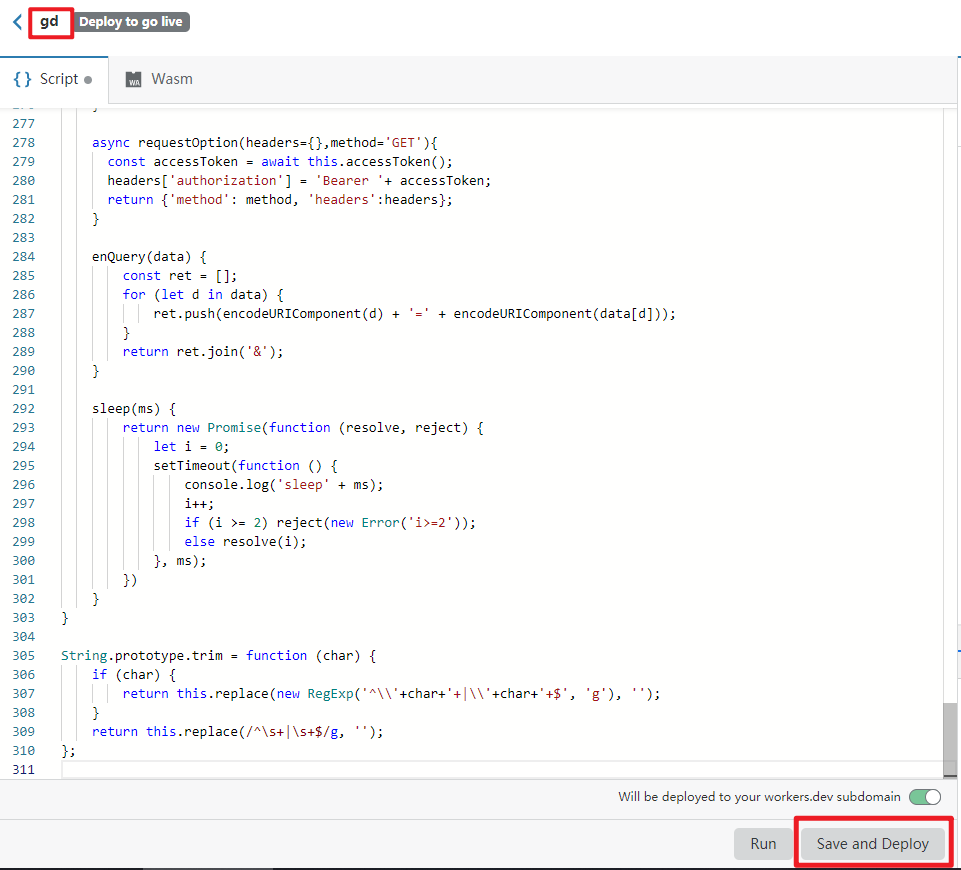Click the curly braces Script icon
961x870 pixels.
click(x=23, y=79)
